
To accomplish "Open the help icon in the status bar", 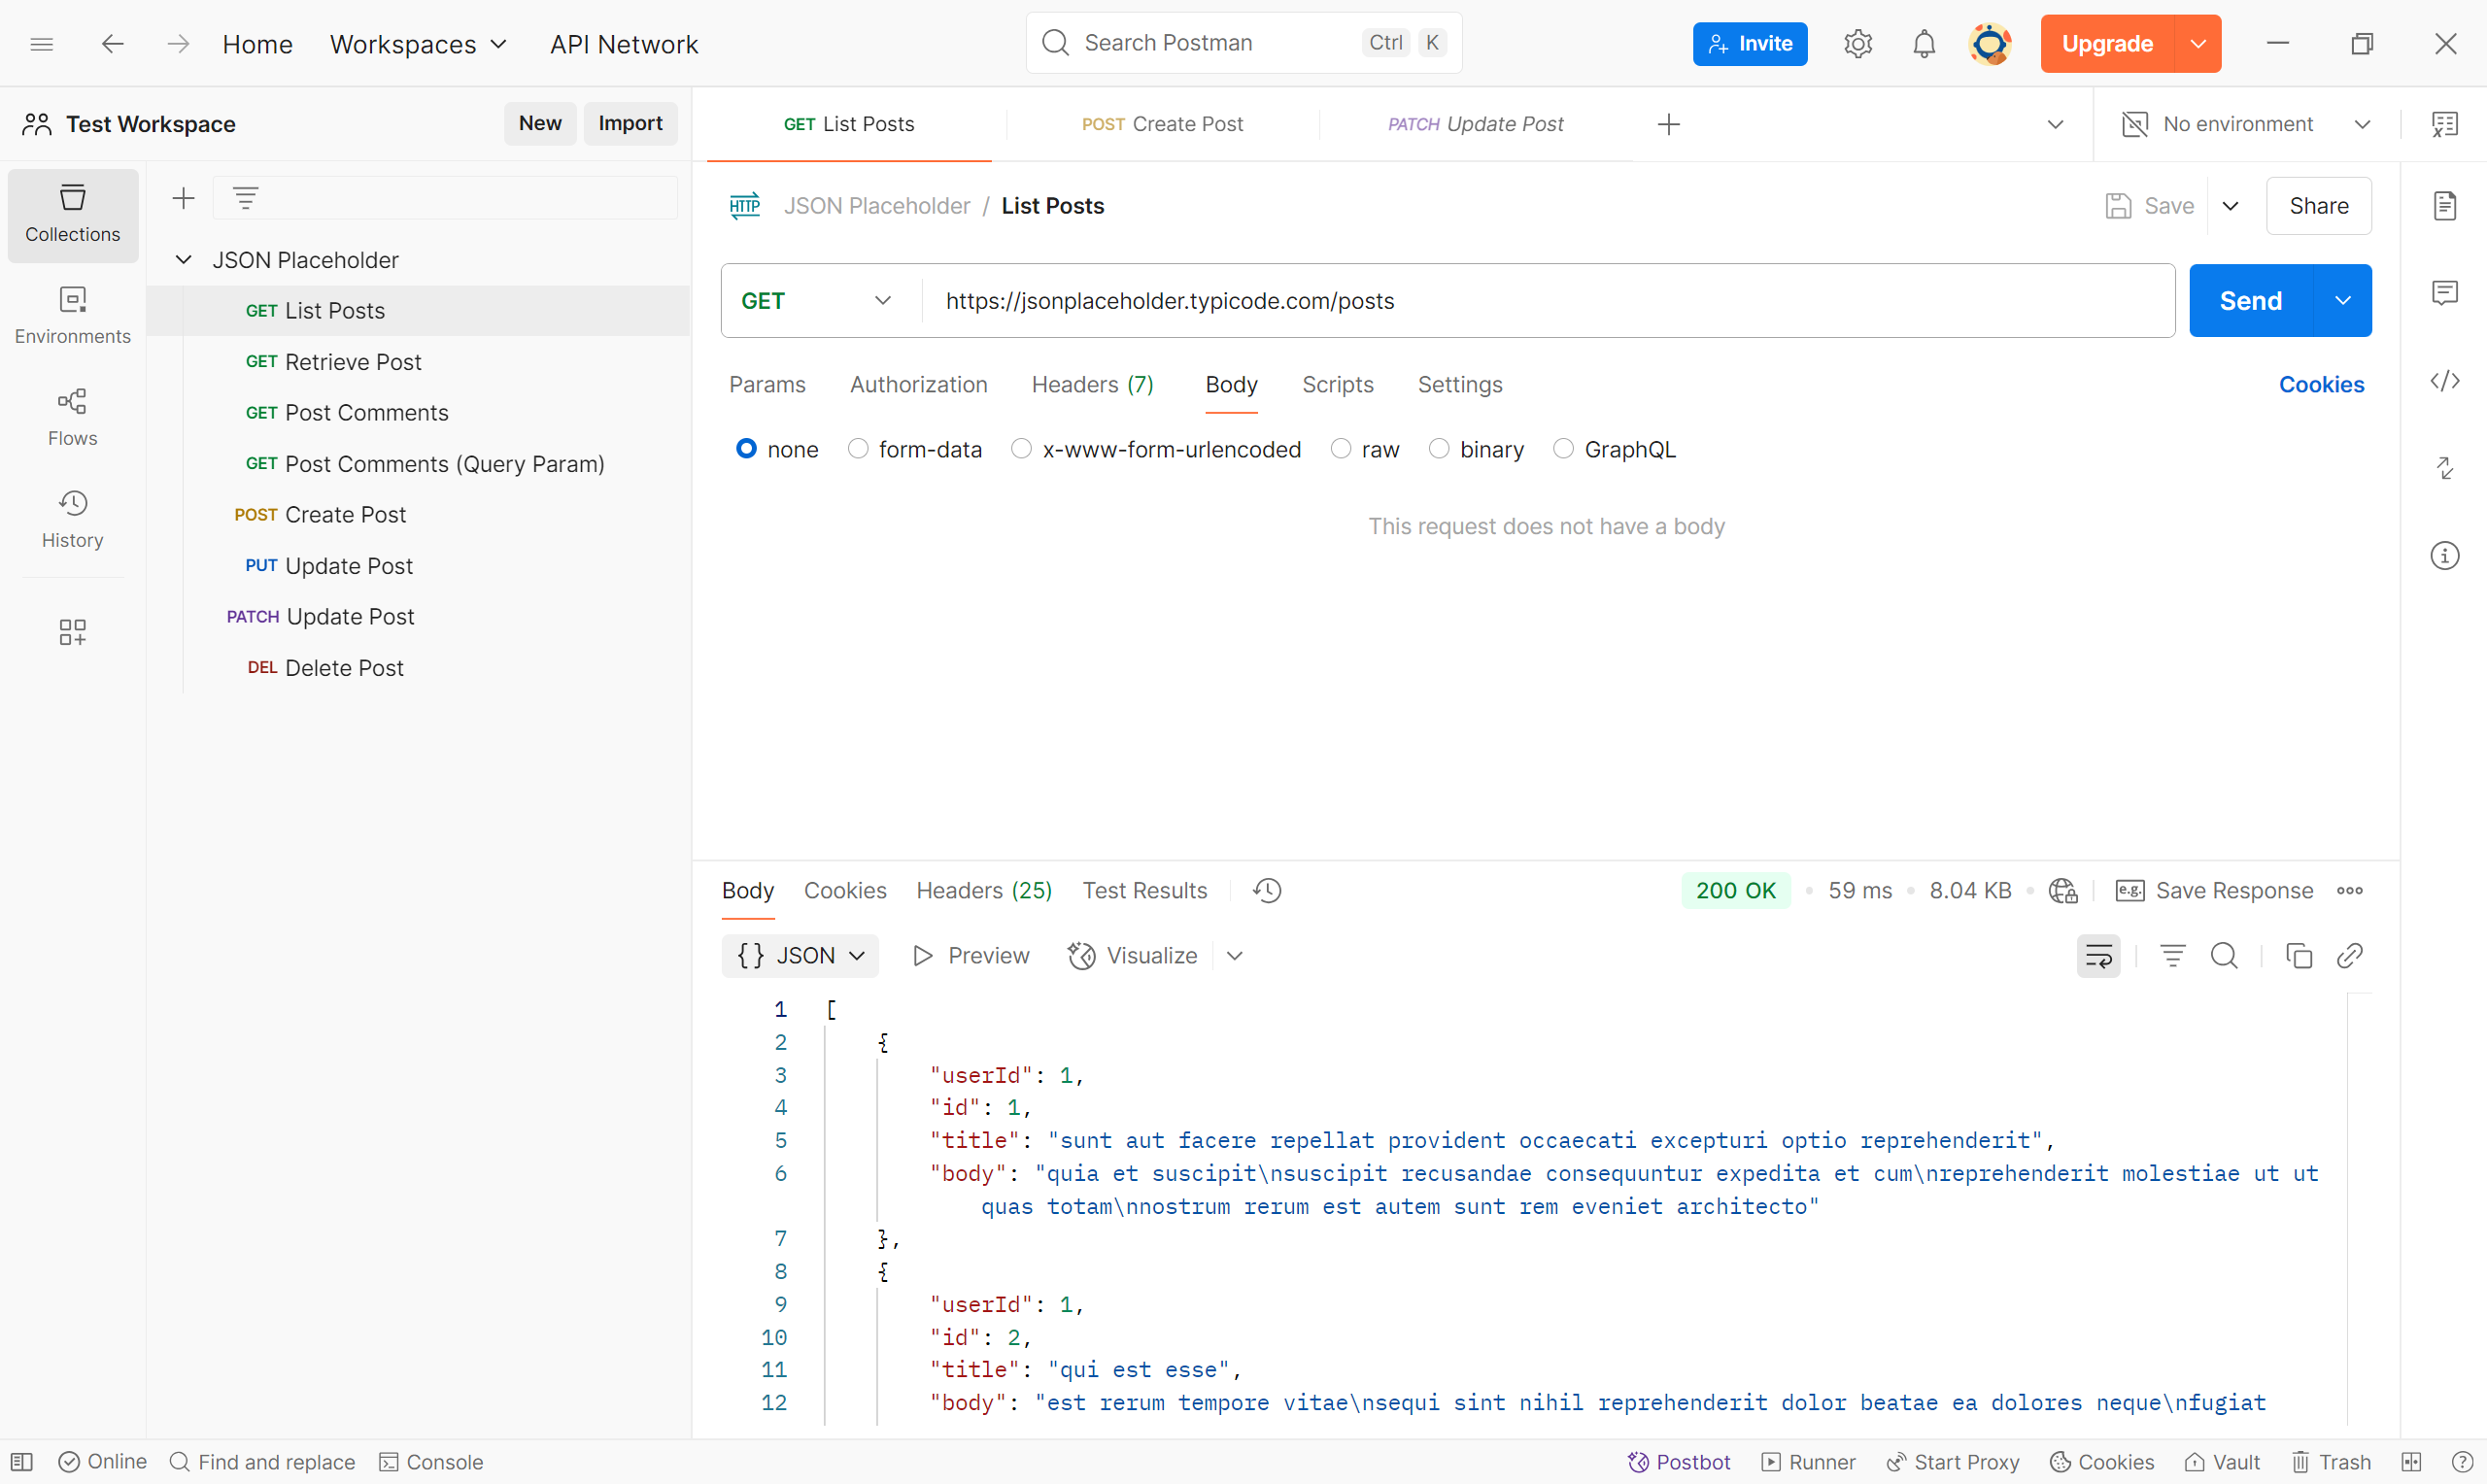I will 2462,1462.
